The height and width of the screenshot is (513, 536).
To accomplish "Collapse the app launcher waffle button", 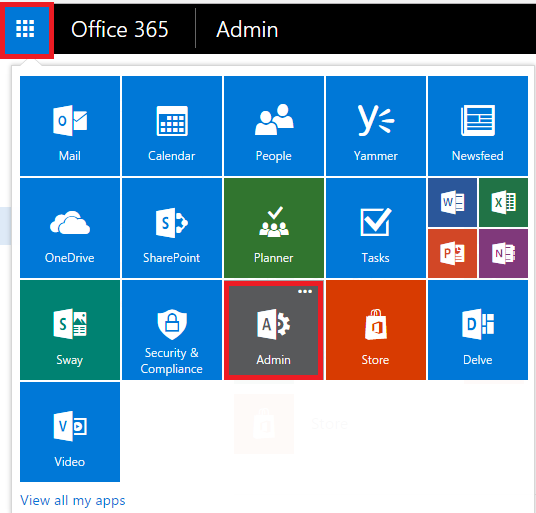I will pyautogui.click(x=25, y=29).
